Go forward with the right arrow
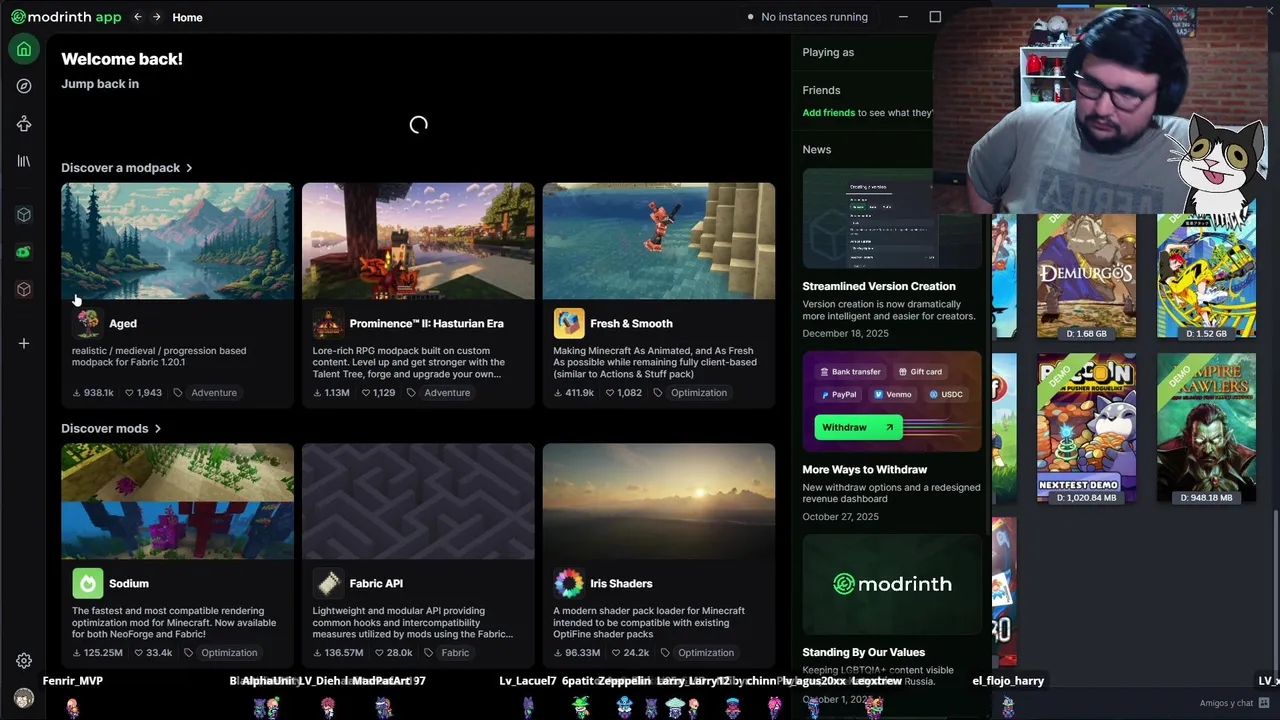This screenshot has height=720, width=1280. coord(156,17)
